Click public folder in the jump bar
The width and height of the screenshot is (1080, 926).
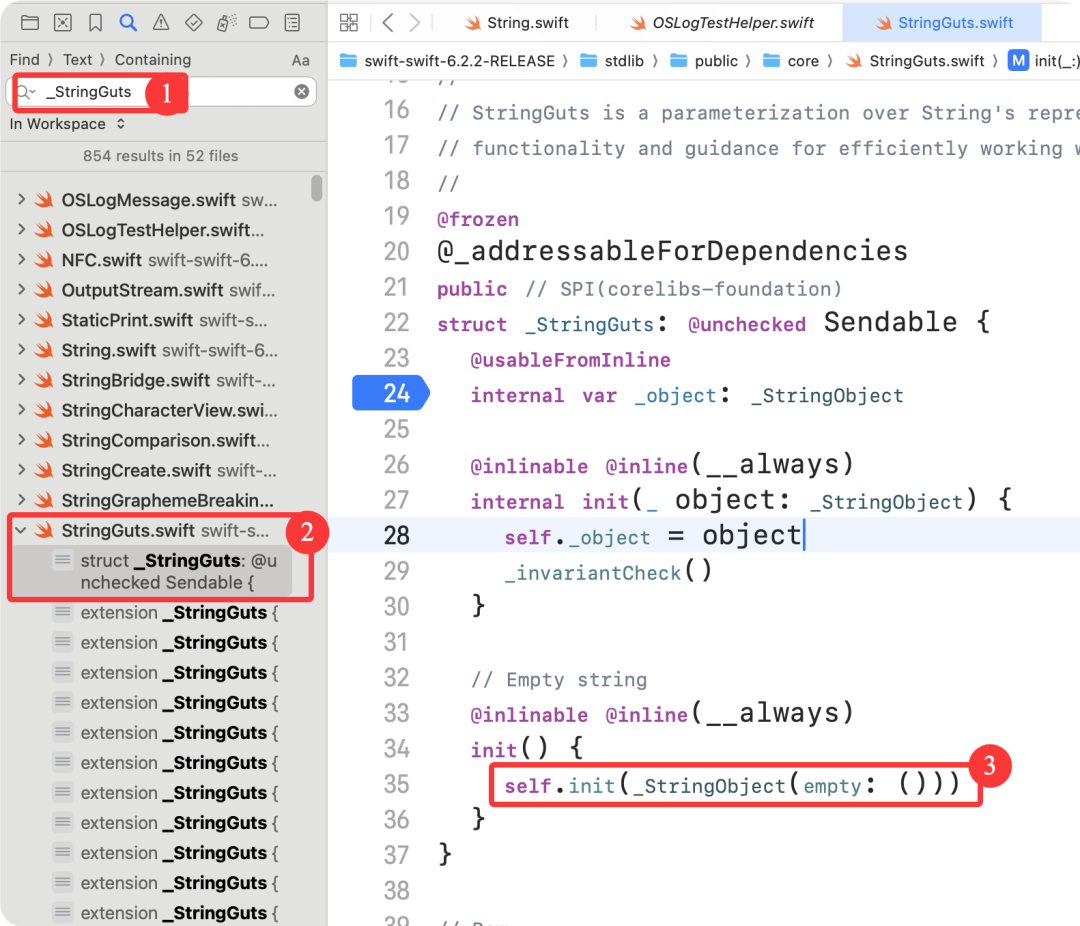pyautogui.click(x=704, y=61)
